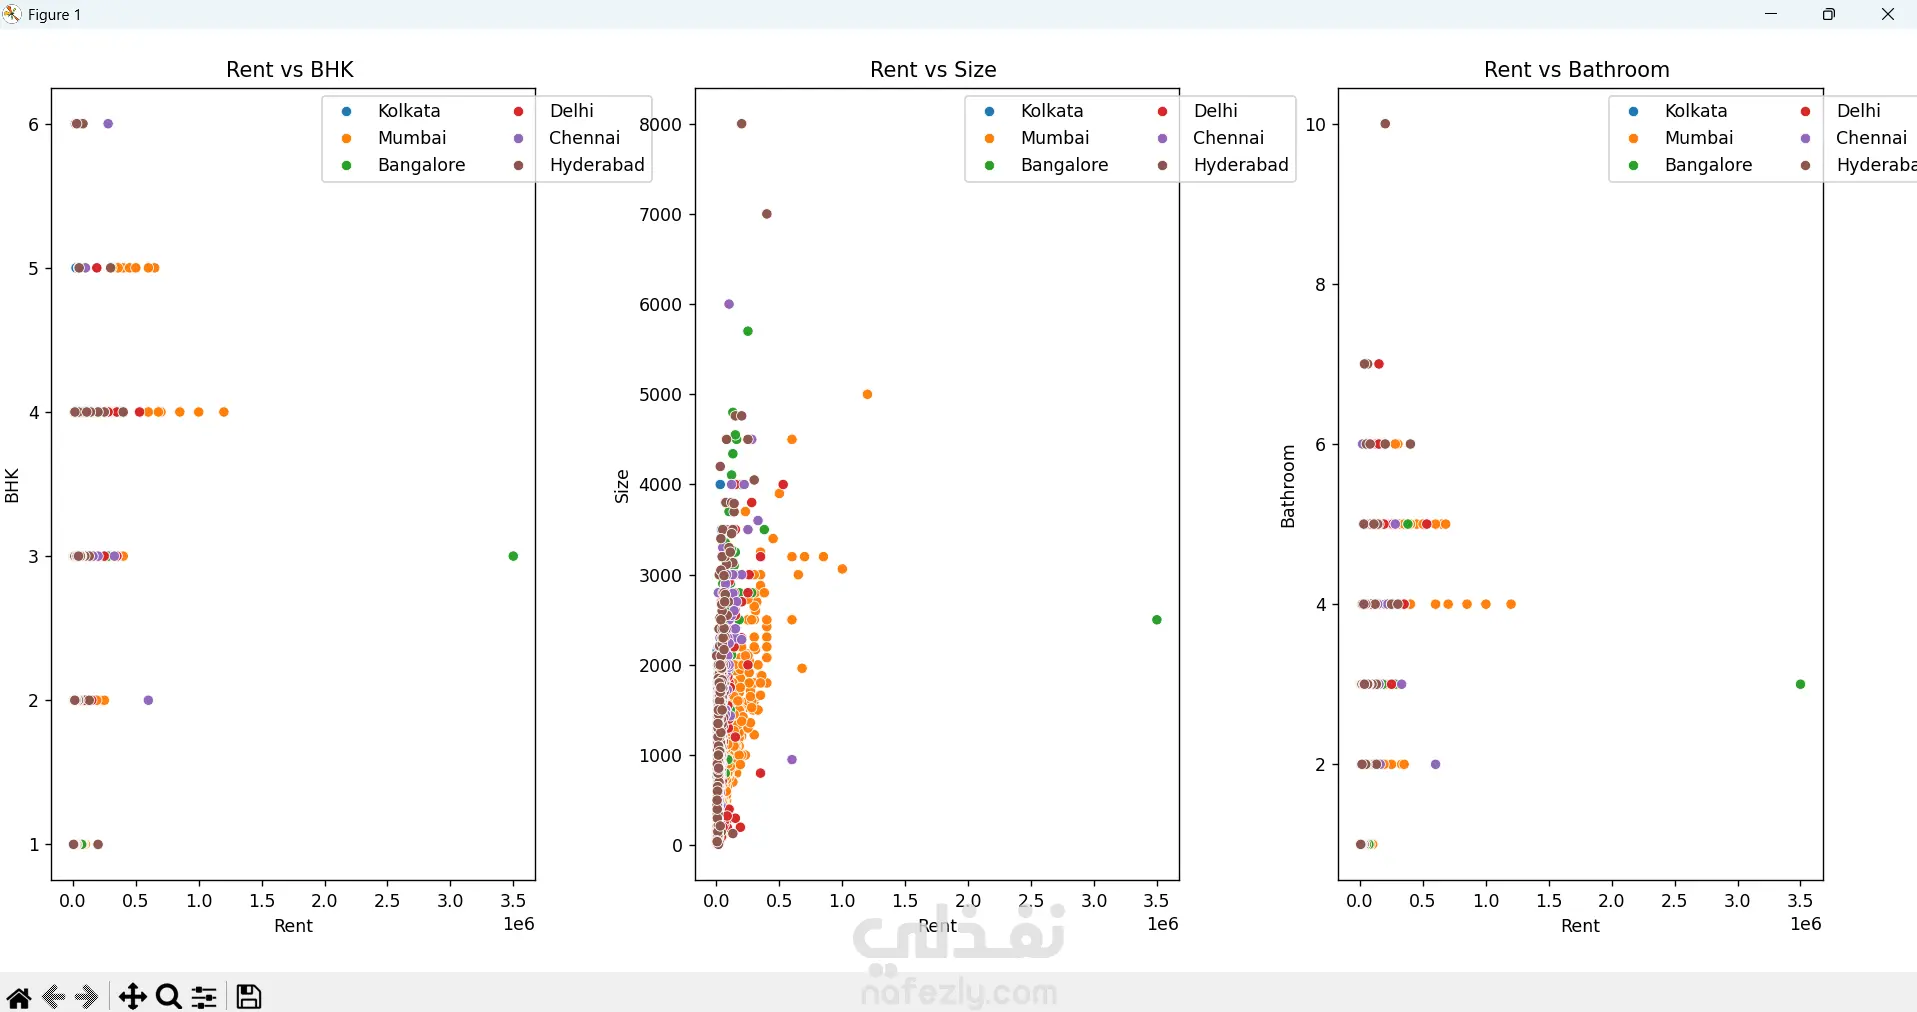Click the 'Rent vs BHK' plot title
Image resolution: width=1917 pixels, height=1012 pixels.
click(290, 69)
